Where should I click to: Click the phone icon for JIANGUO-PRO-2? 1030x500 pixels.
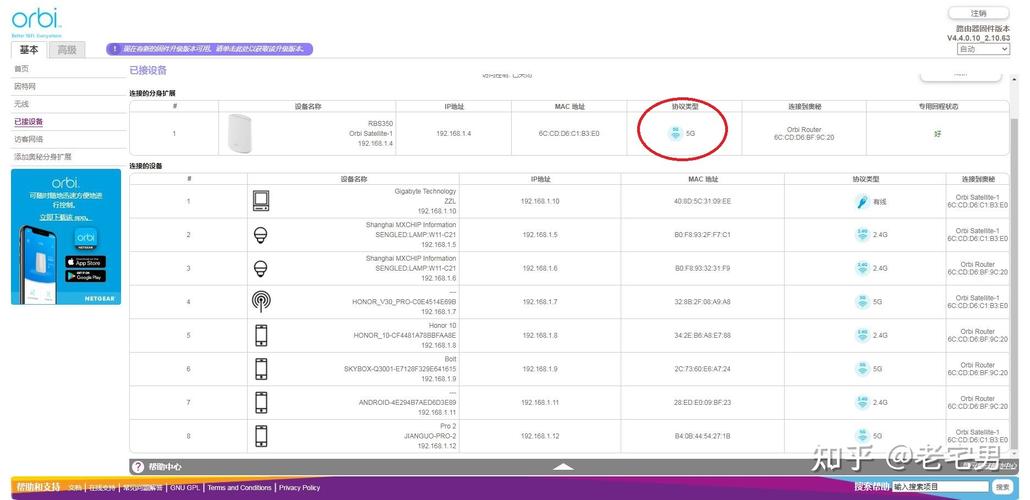click(261, 436)
